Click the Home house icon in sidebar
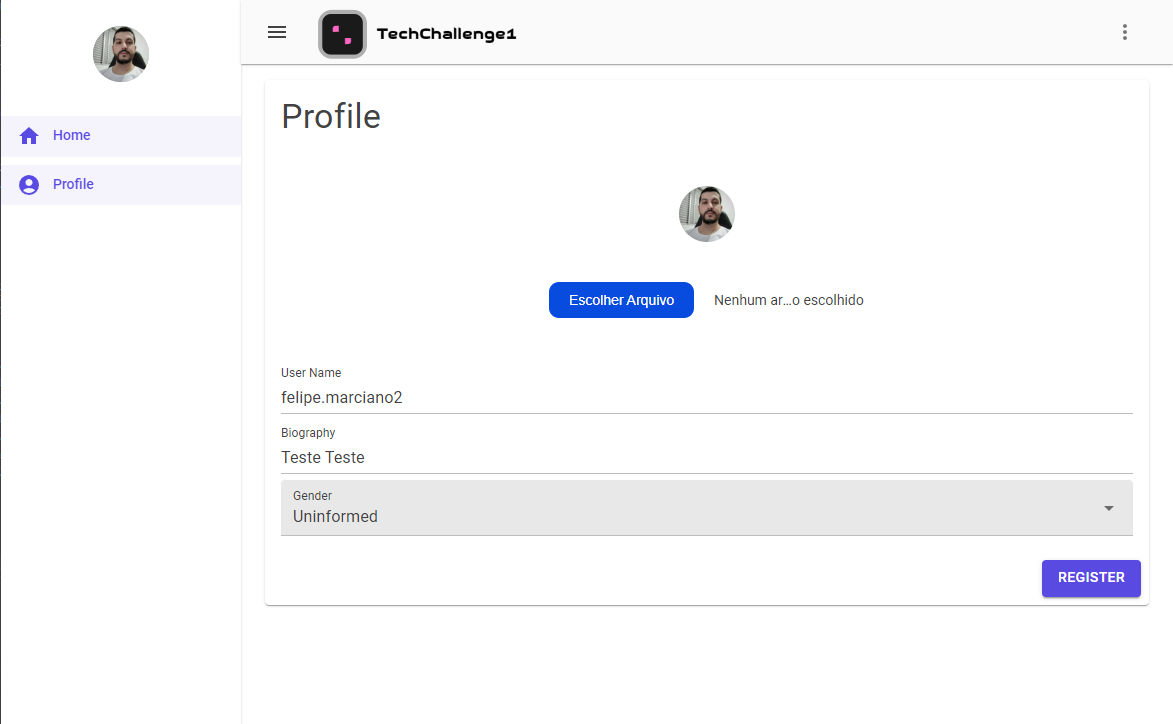This screenshot has width=1173, height=724. tap(29, 135)
